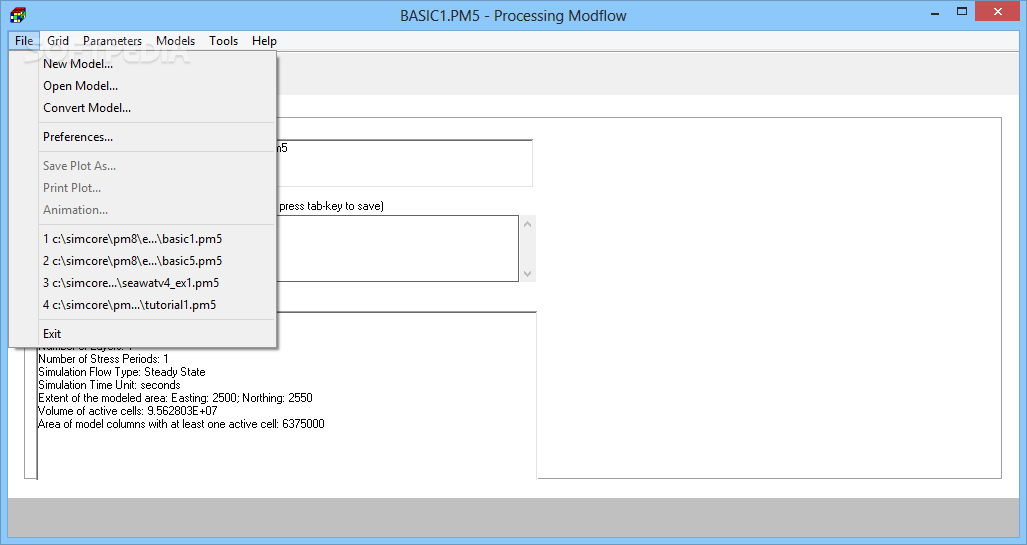Click scroll-down arrow of the description box
This screenshot has width=1027, height=545.
coord(527,274)
